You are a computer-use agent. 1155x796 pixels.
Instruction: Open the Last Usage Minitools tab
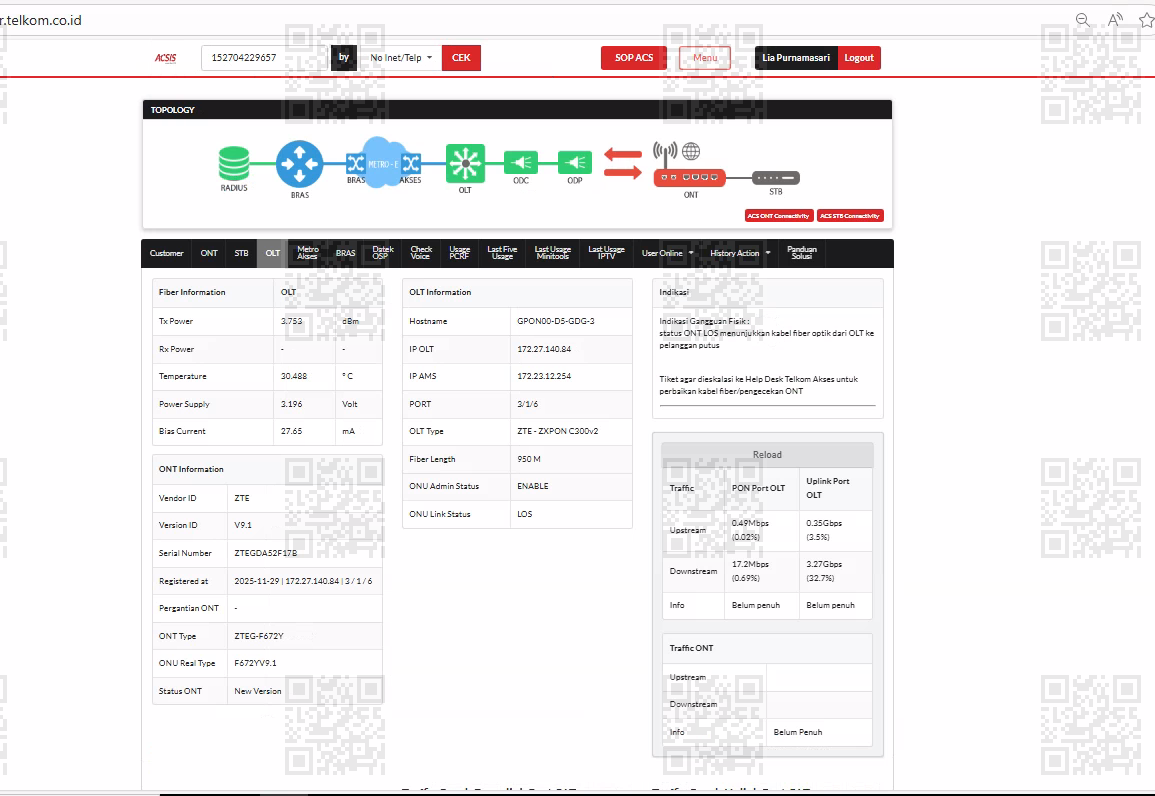point(552,253)
